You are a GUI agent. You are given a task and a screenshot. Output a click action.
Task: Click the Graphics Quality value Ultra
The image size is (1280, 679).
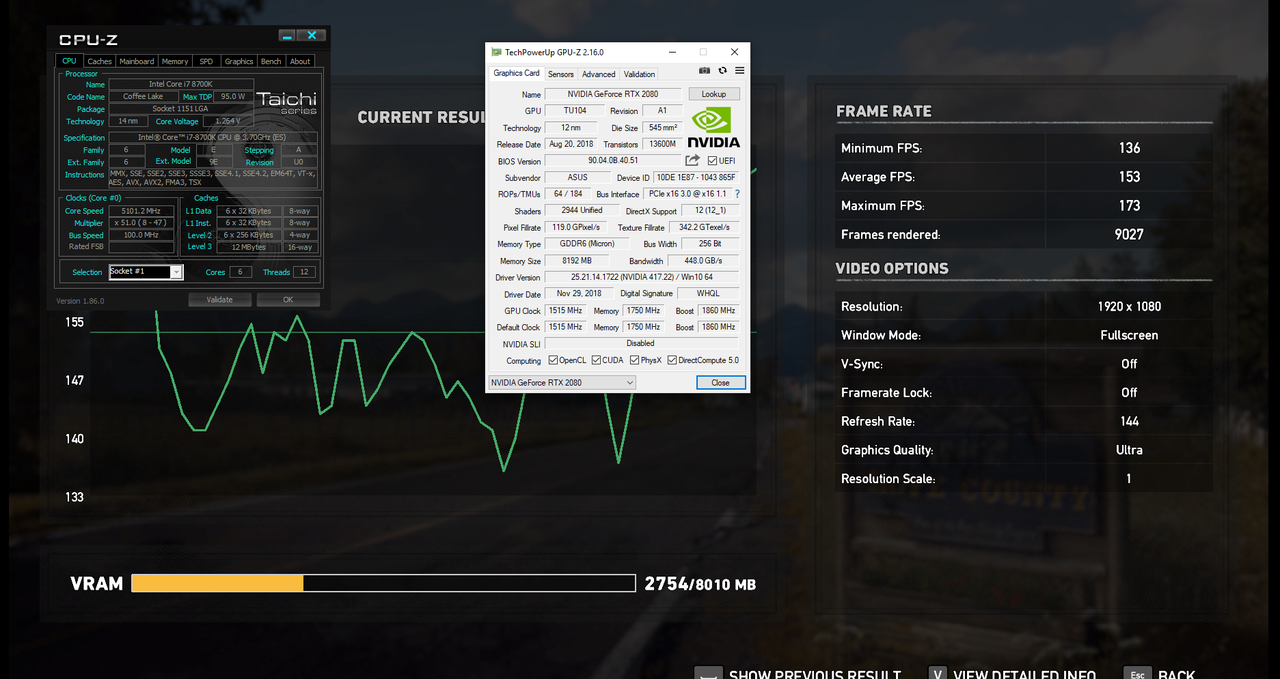[1129, 450]
